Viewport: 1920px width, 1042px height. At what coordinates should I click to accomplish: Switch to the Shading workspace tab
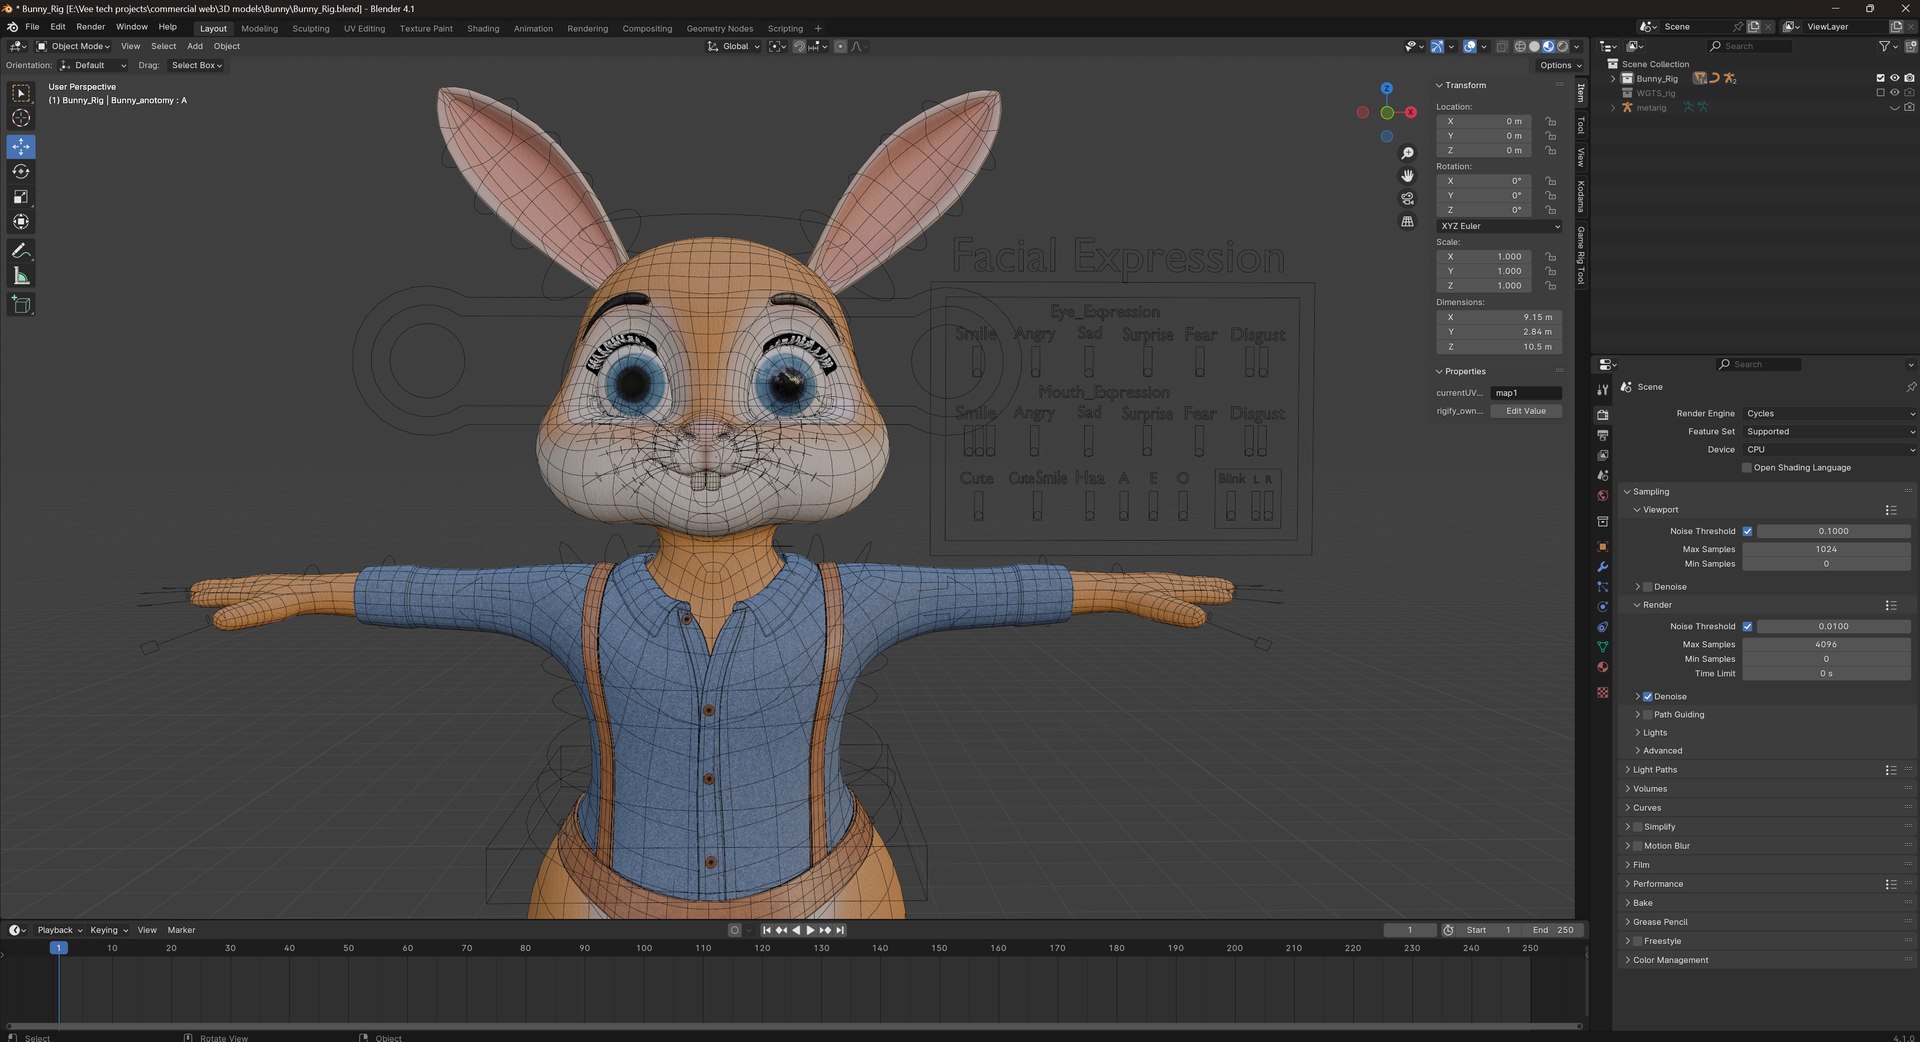click(x=483, y=28)
